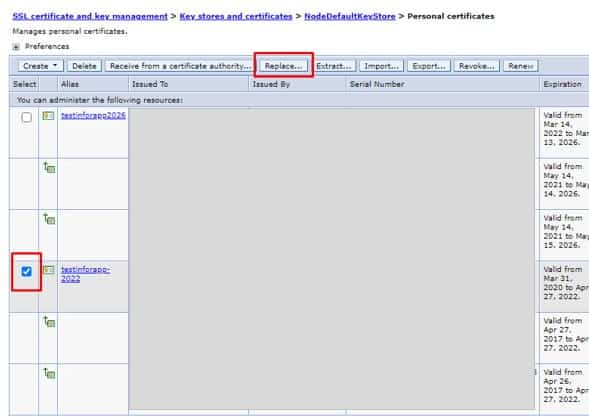
Task: Open the NodeDefaultKeyStore breadcrumb link
Action: point(350,16)
